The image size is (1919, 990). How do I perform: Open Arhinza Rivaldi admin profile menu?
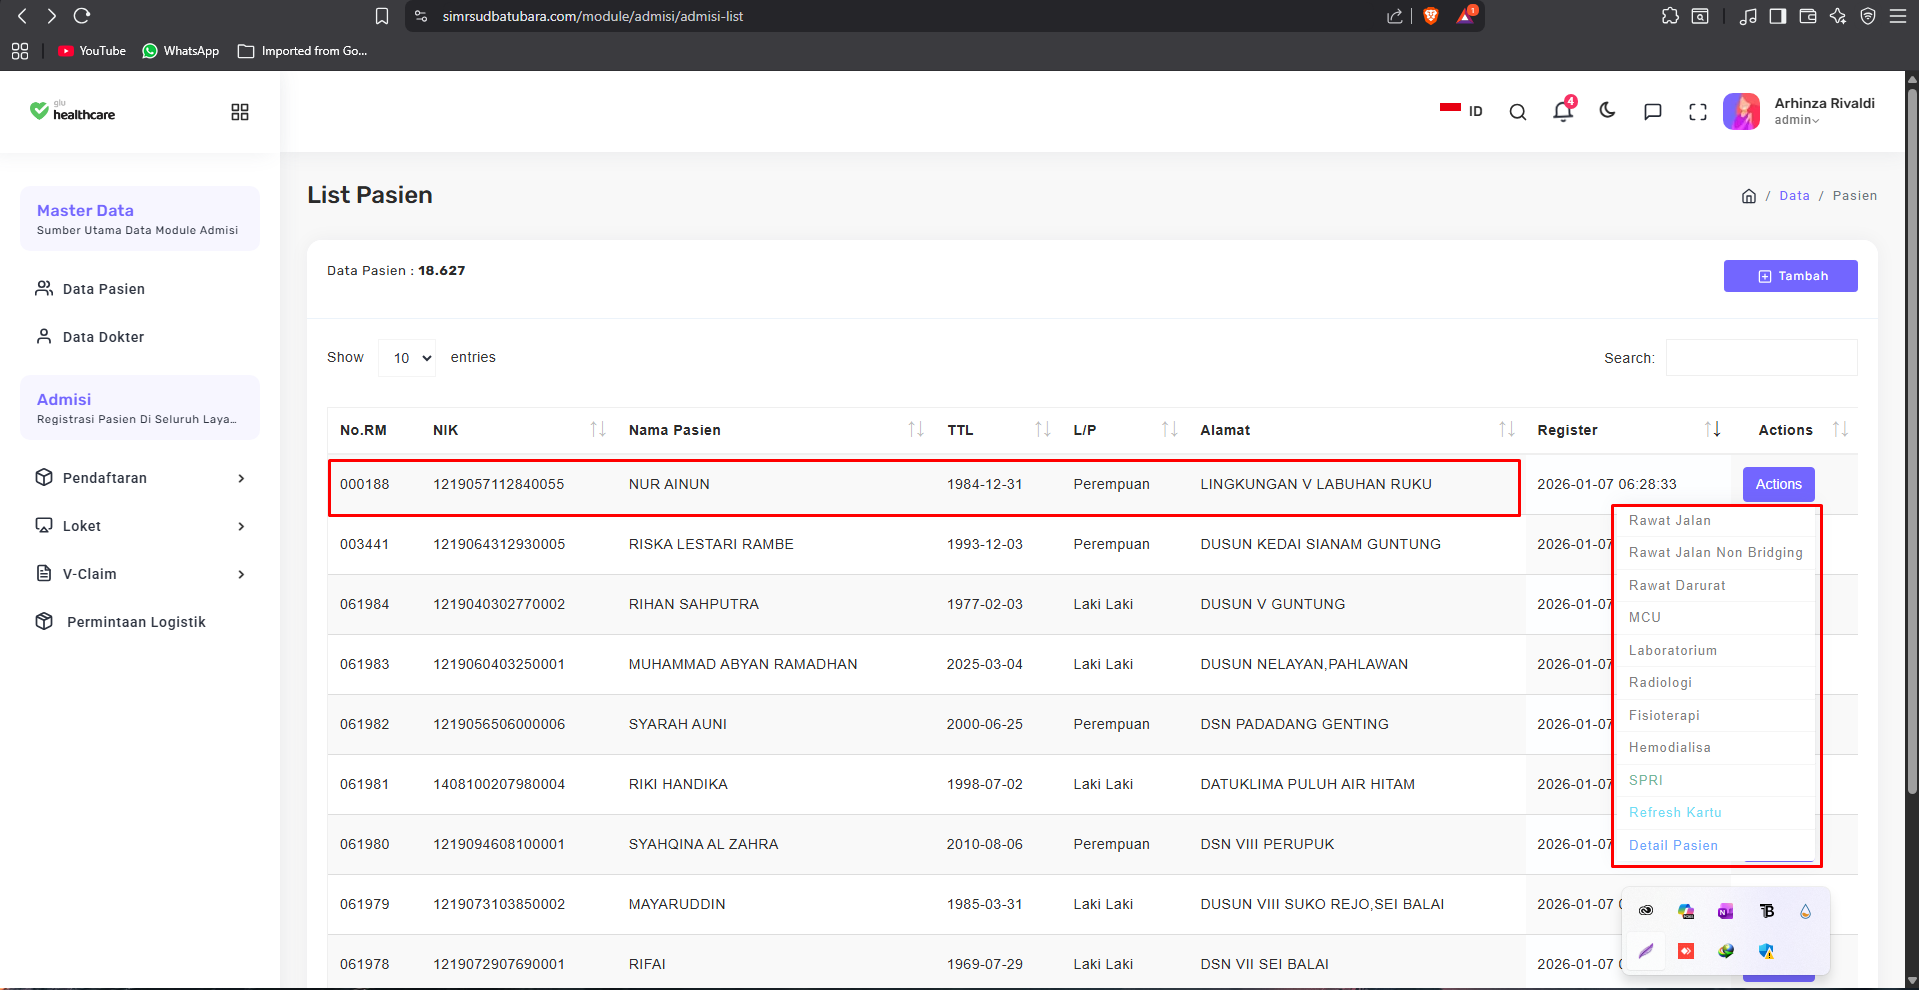point(1799,111)
